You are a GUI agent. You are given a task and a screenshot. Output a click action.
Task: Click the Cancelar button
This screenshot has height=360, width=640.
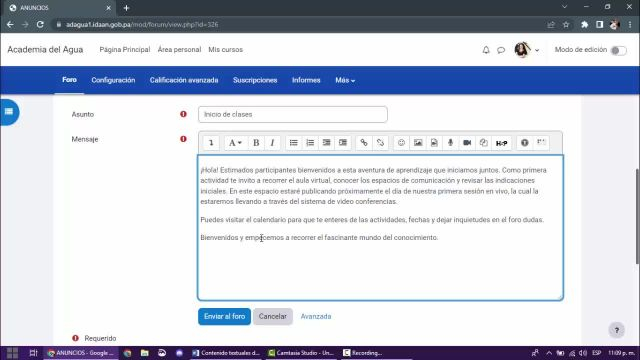(273, 317)
